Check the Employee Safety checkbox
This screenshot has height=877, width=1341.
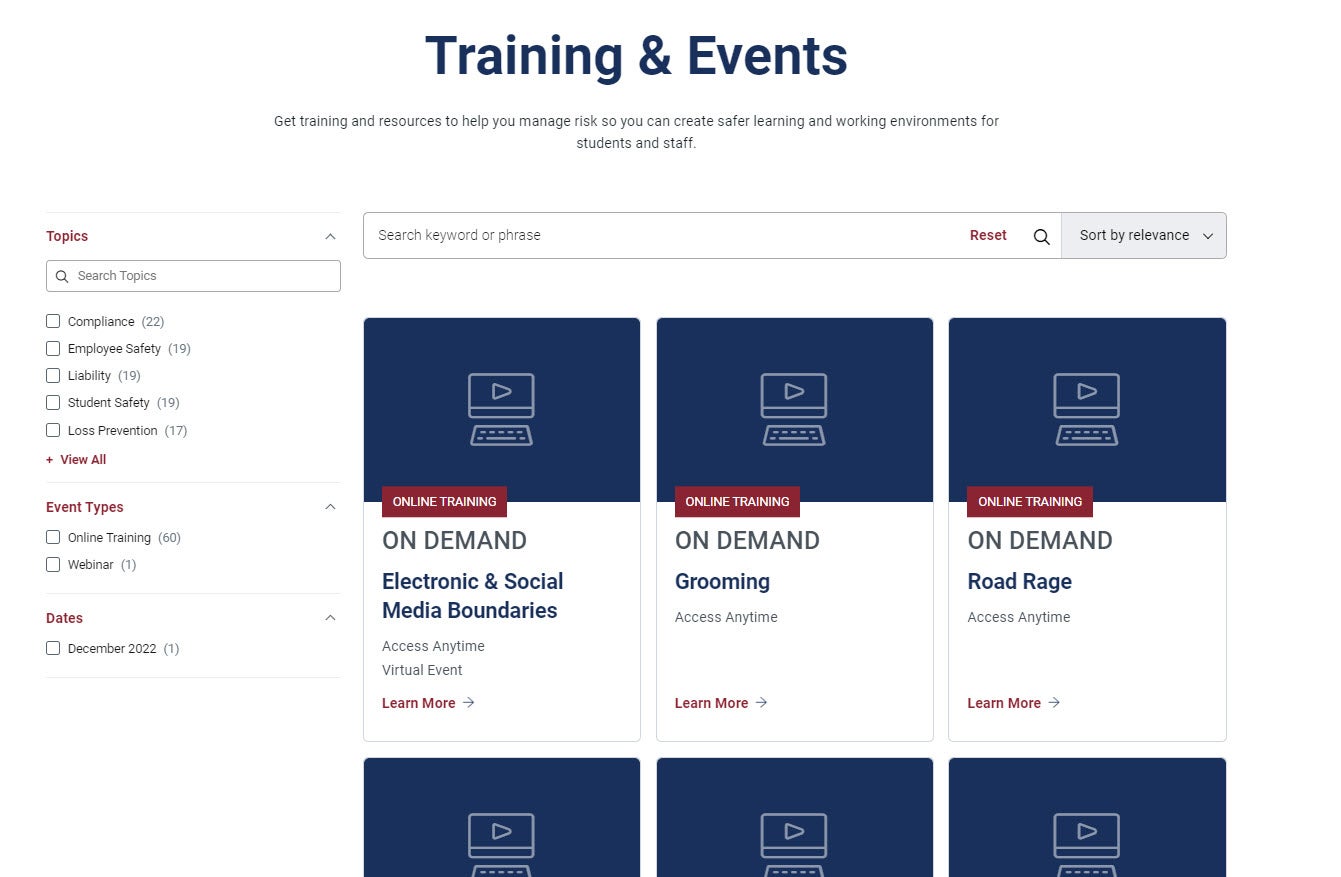coord(53,348)
